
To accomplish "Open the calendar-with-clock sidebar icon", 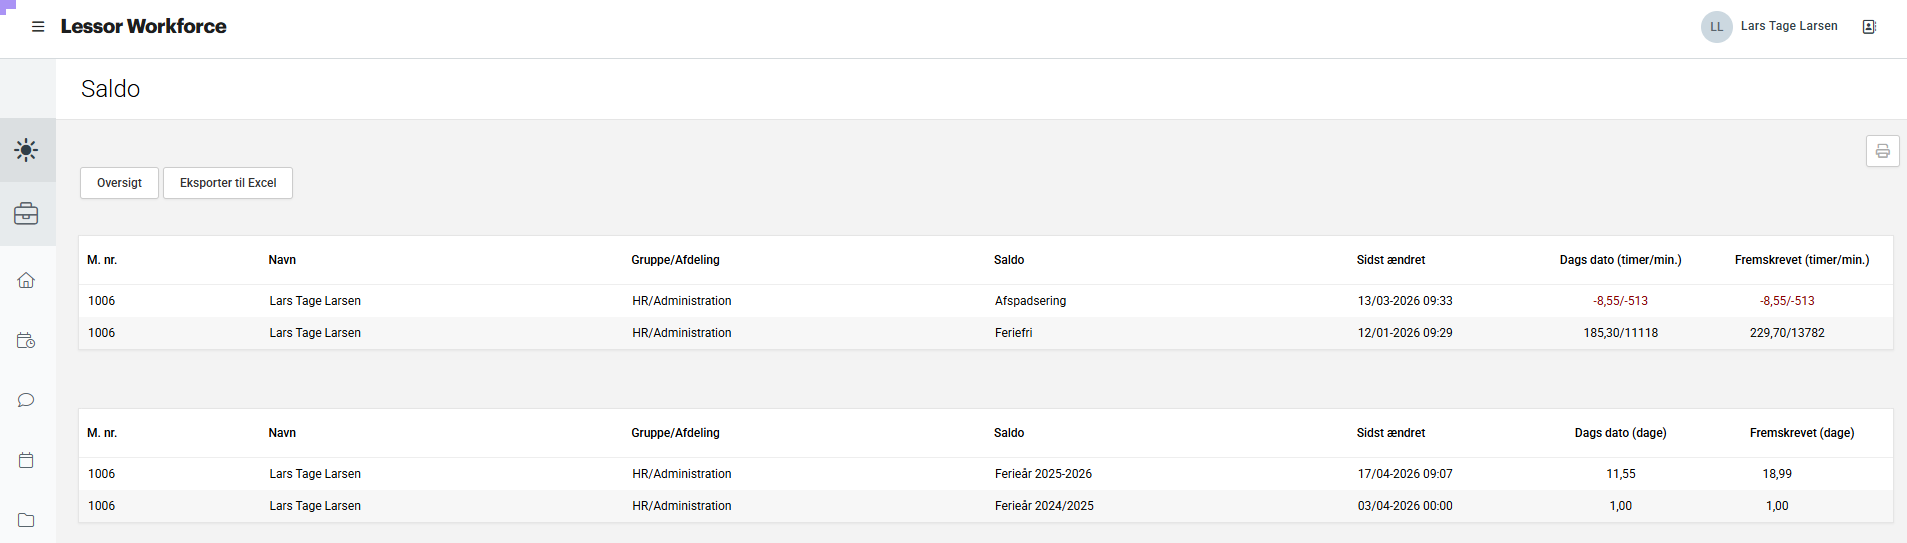I will click(27, 341).
